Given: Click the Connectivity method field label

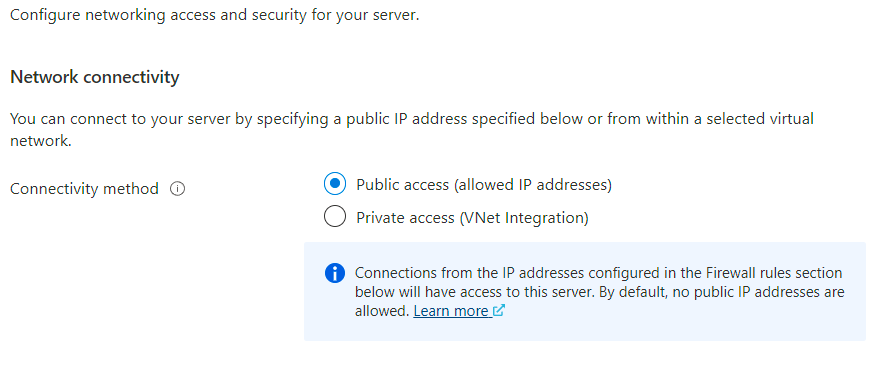Looking at the screenshot, I should pos(84,189).
